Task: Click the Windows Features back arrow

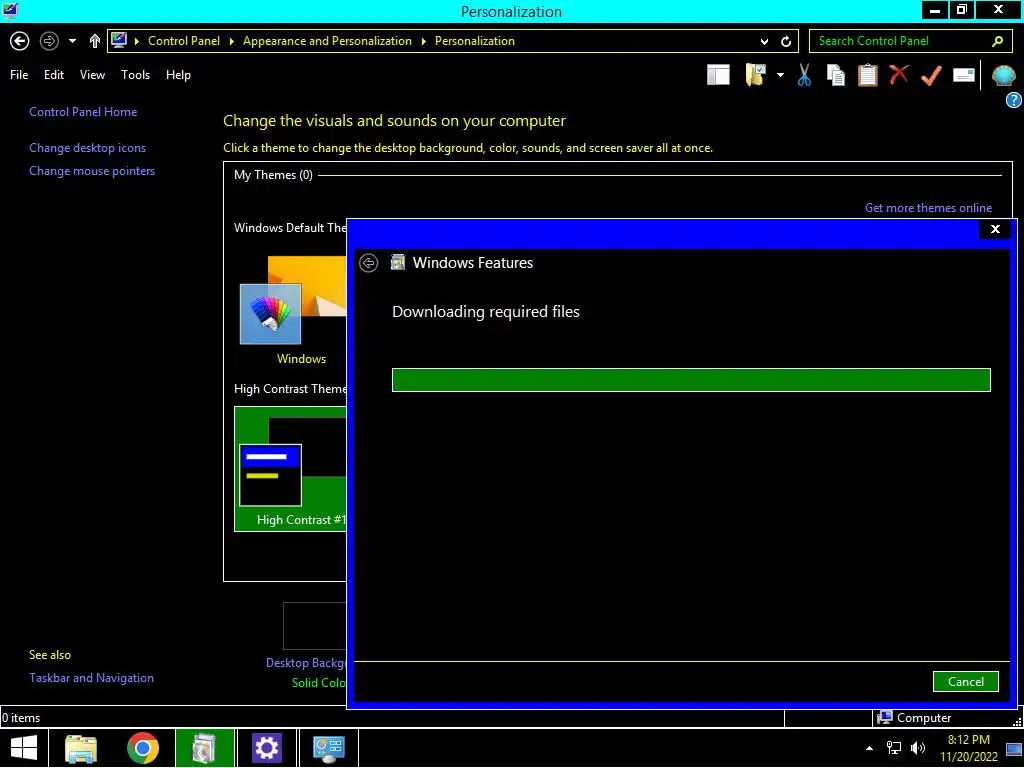Action: tap(368, 263)
